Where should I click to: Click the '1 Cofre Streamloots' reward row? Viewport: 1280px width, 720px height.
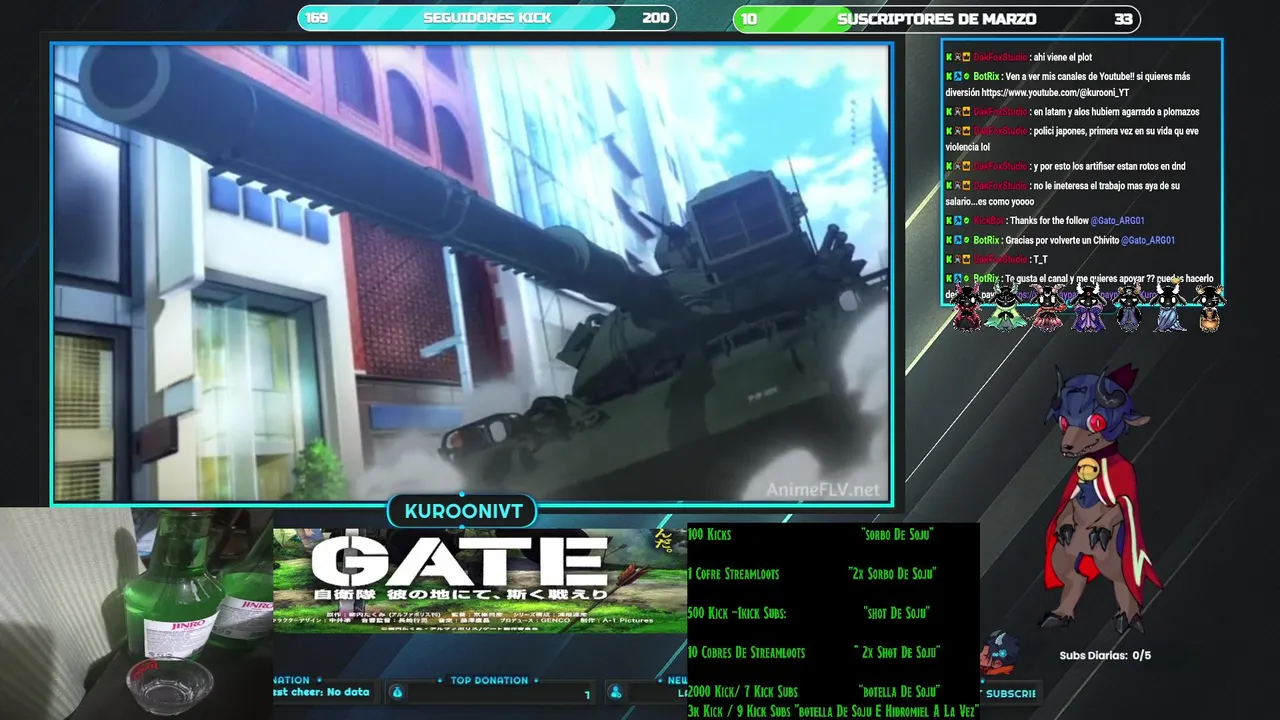click(x=812, y=574)
